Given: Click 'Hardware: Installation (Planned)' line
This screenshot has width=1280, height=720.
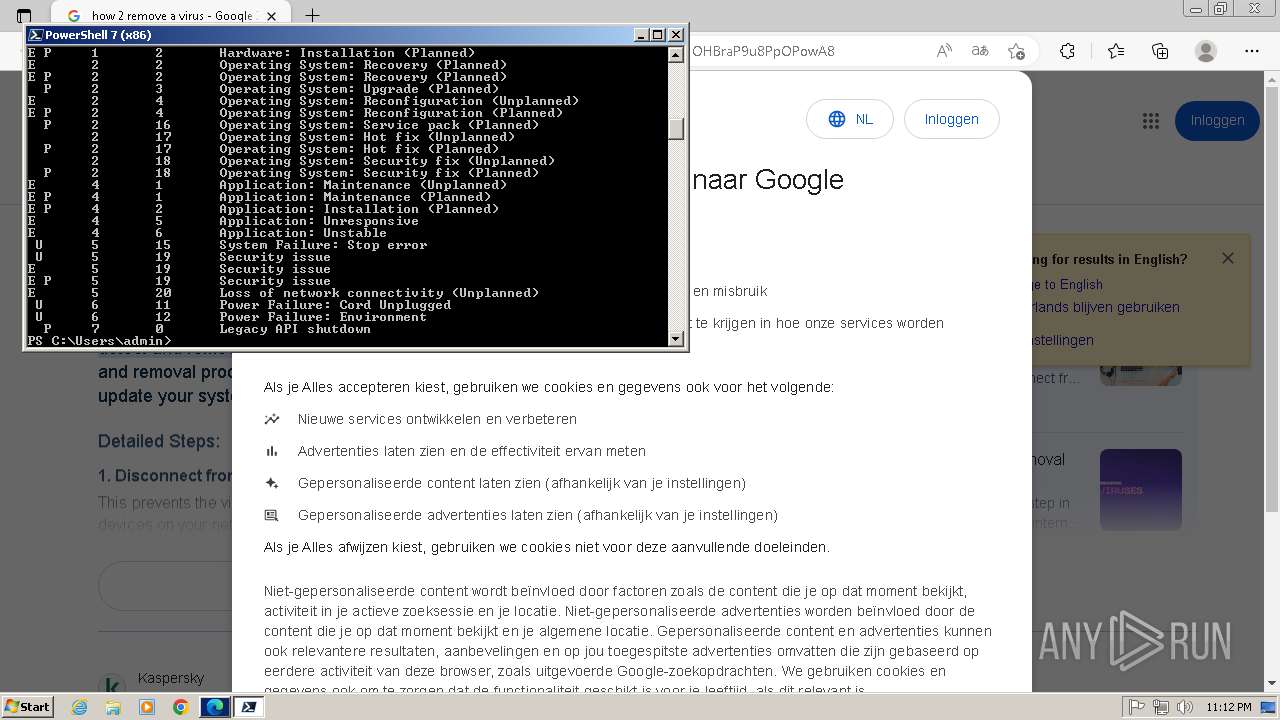Looking at the screenshot, I should (x=347, y=53).
